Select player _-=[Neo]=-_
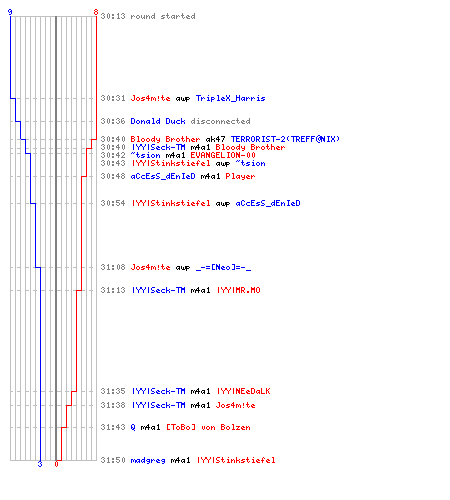This screenshot has width=450, height=500. 223,267
